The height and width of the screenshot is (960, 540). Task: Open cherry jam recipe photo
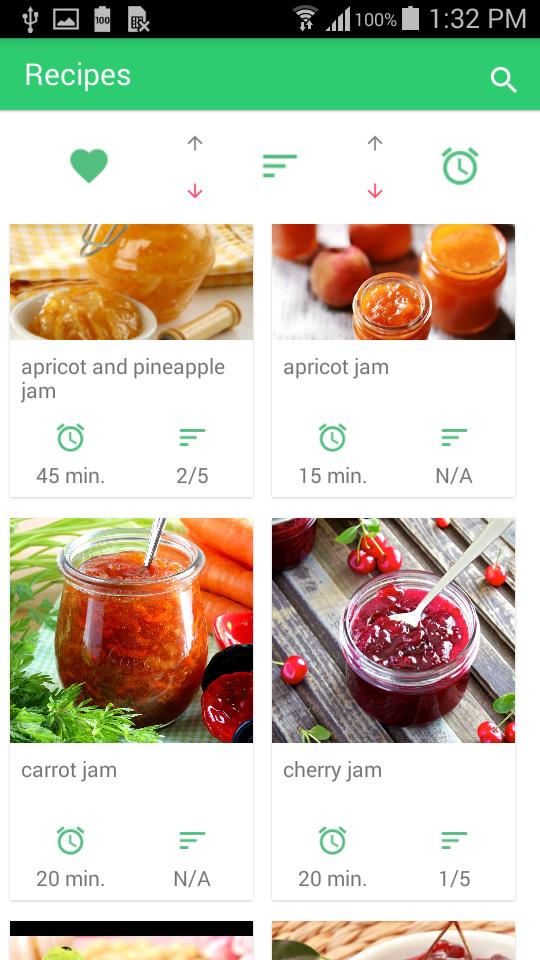(x=393, y=631)
